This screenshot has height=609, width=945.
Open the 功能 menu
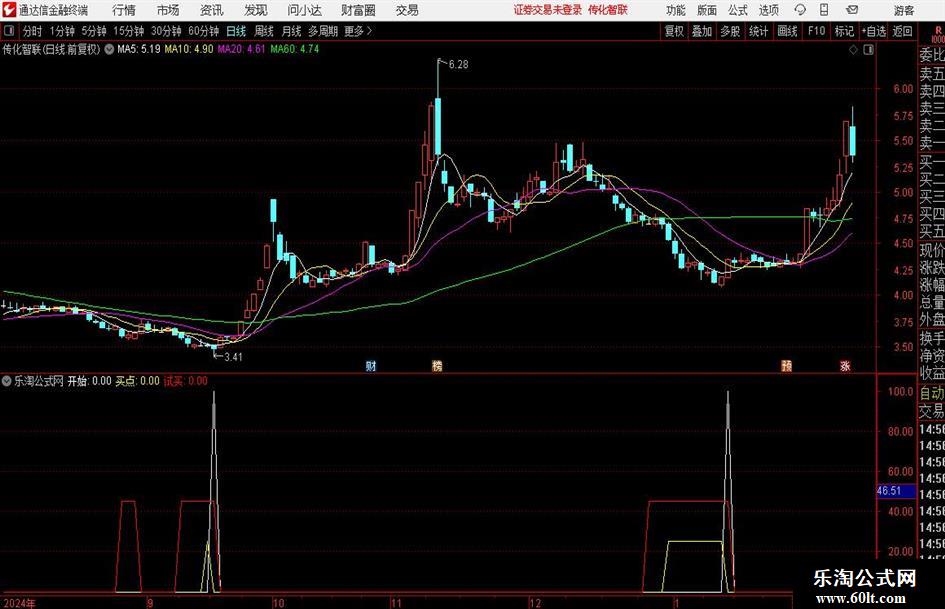676,10
